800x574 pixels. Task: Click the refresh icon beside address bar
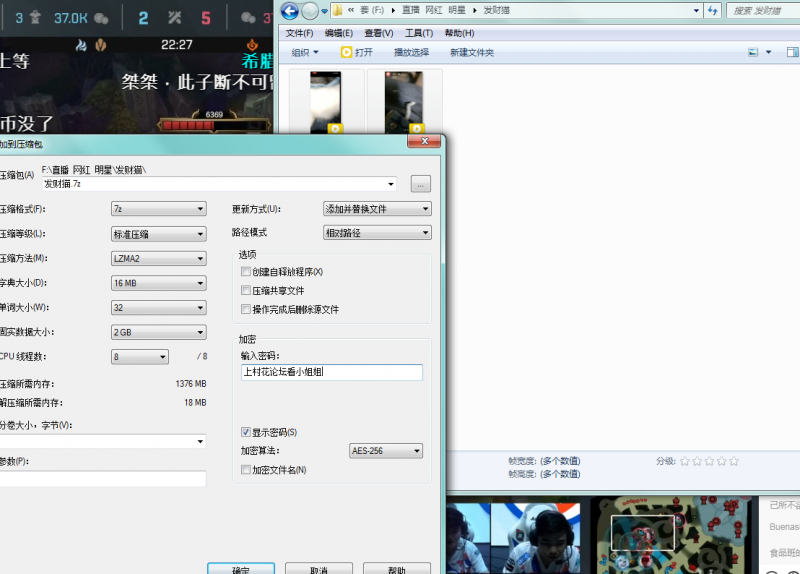tap(713, 11)
